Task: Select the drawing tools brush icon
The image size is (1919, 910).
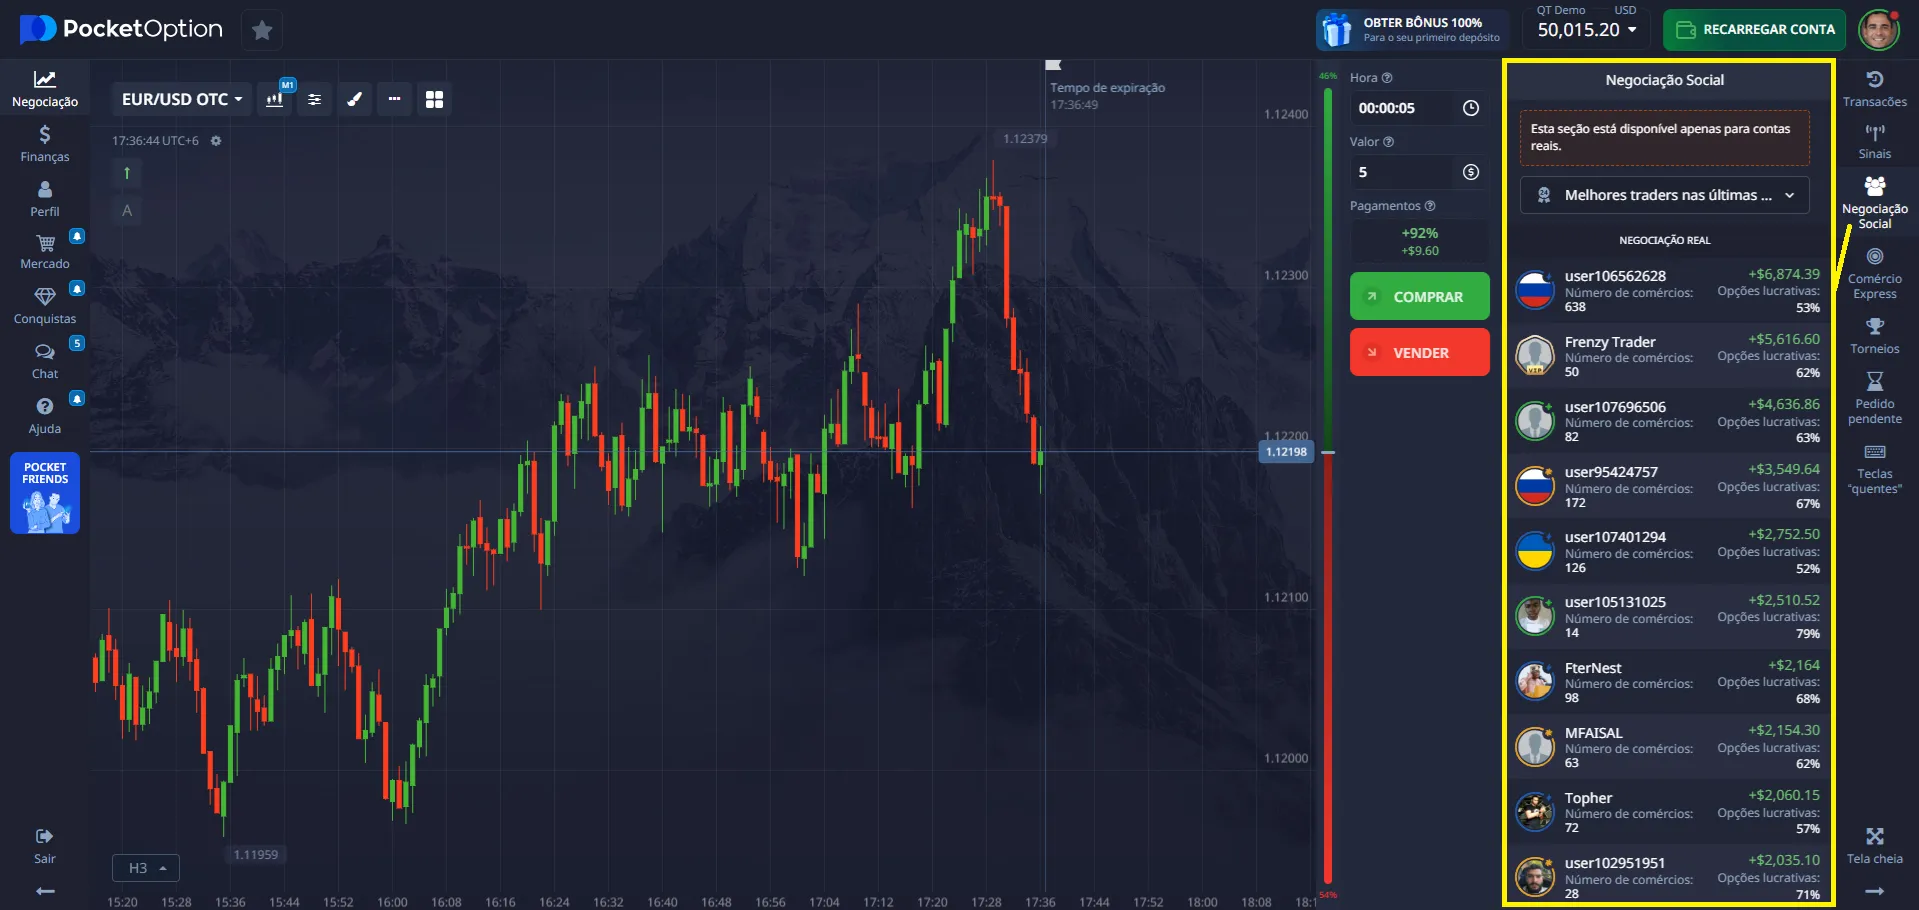Action: [354, 99]
